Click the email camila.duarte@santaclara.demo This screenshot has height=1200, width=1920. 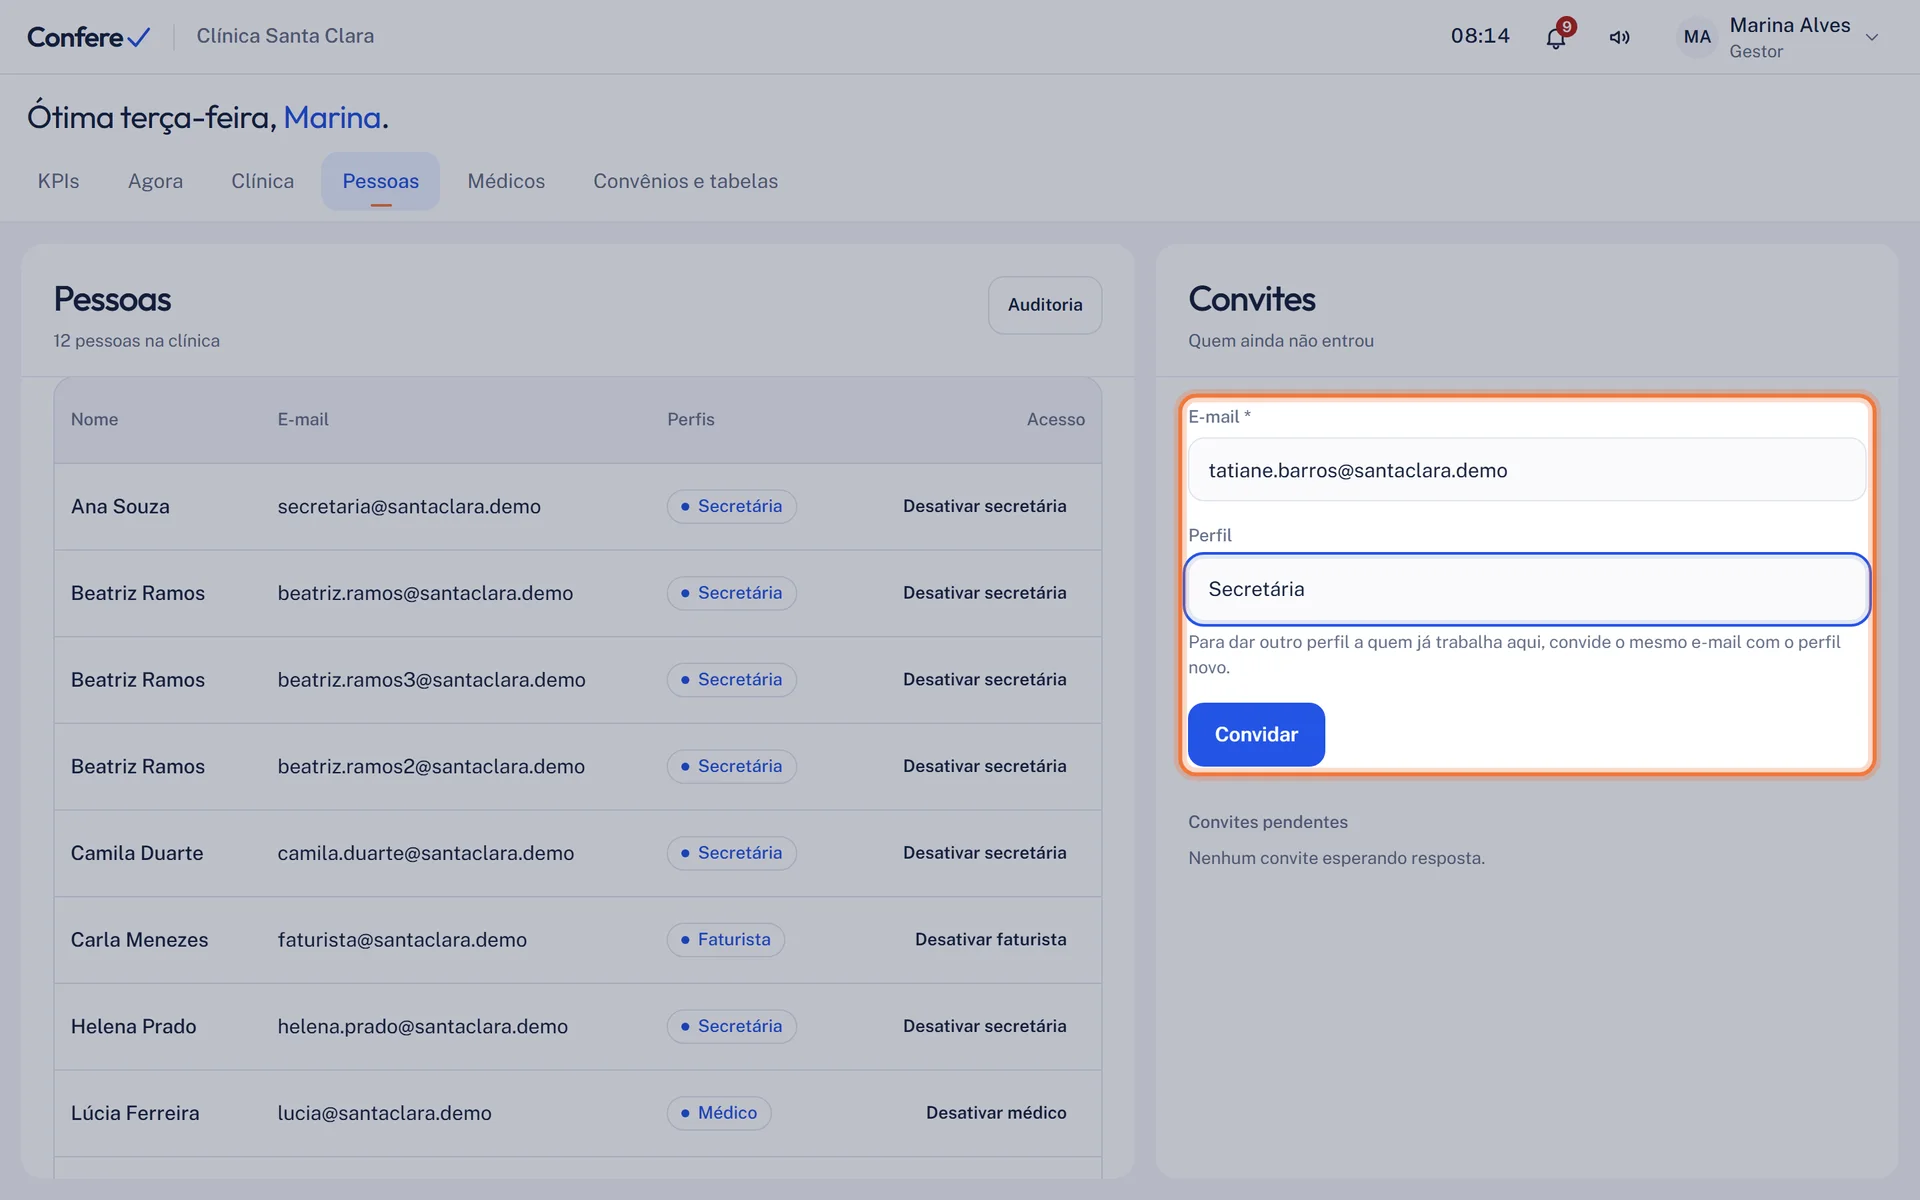point(425,853)
